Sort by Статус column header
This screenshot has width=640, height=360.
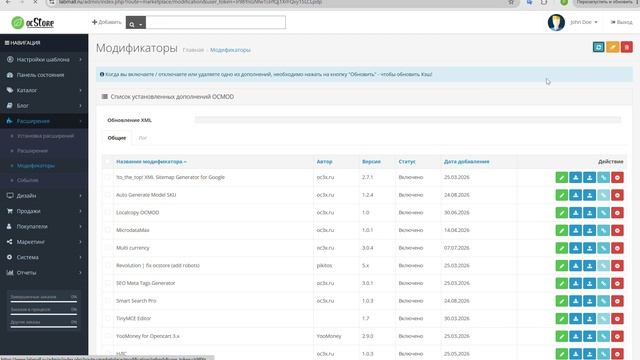pyautogui.click(x=407, y=162)
